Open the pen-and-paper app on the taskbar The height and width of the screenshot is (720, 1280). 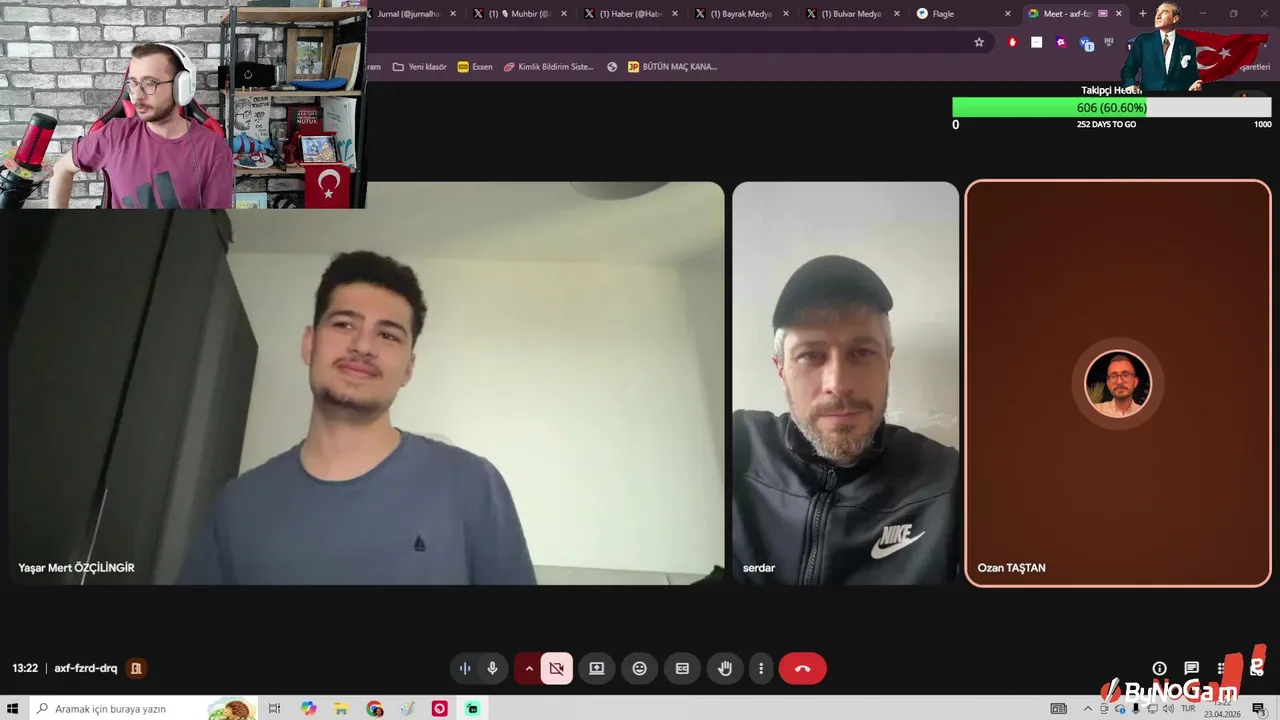407,709
